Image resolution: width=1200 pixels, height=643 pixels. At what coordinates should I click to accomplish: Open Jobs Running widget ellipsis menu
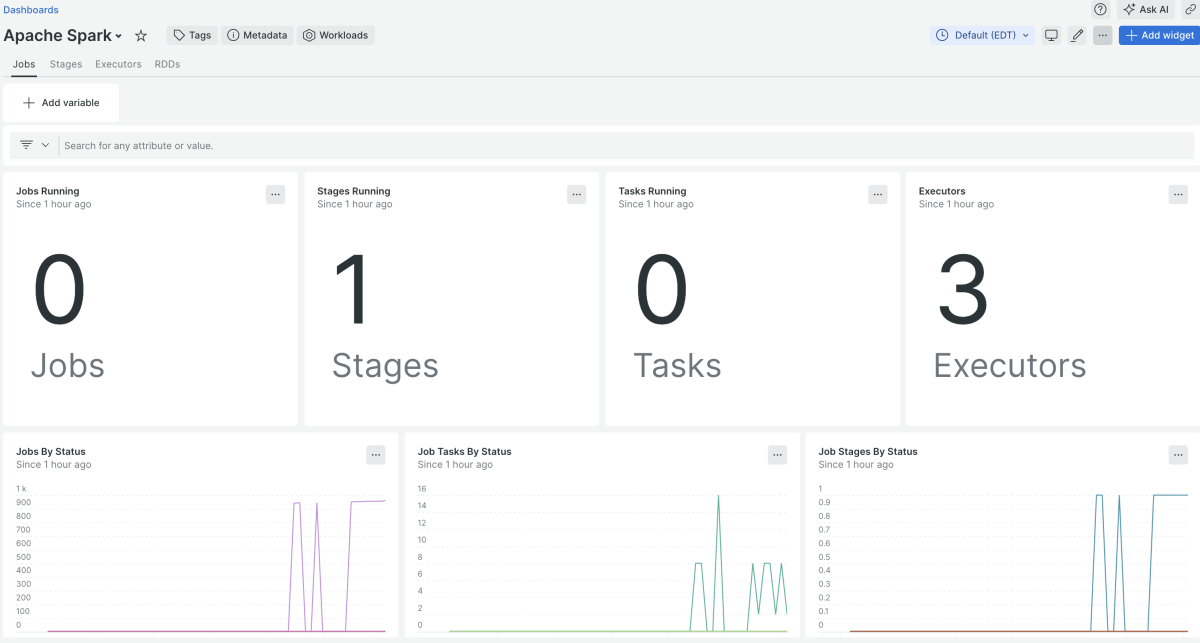pos(276,195)
